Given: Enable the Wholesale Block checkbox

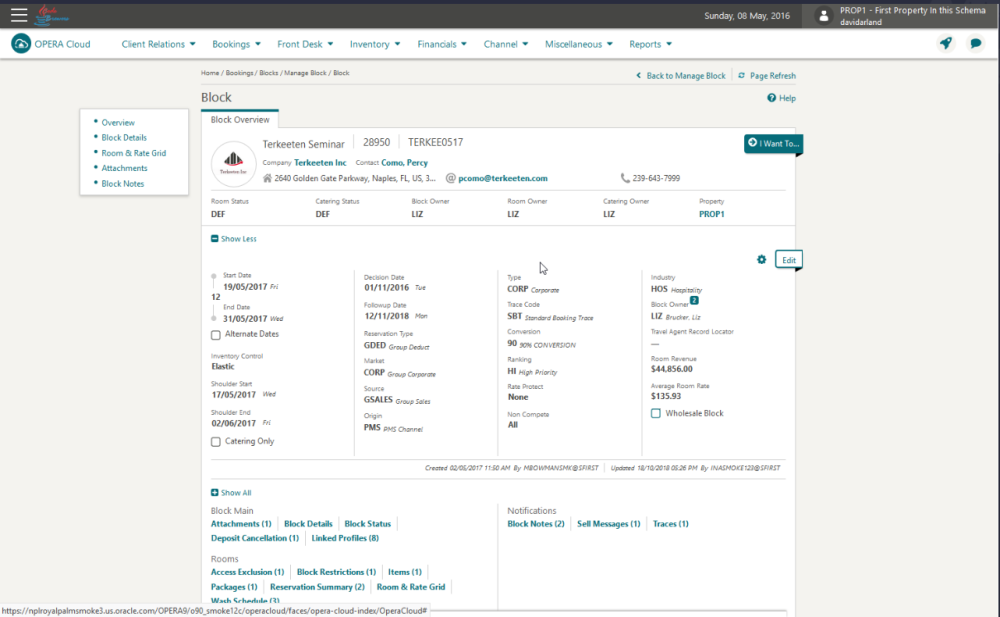Looking at the screenshot, I should (656, 413).
